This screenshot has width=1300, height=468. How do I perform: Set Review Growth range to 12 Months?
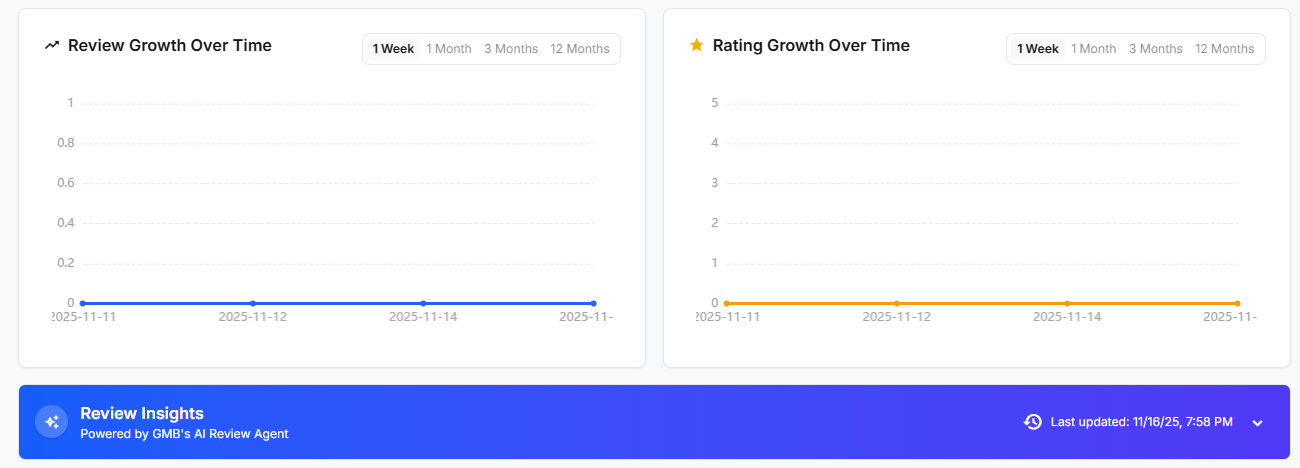pyautogui.click(x=580, y=49)
